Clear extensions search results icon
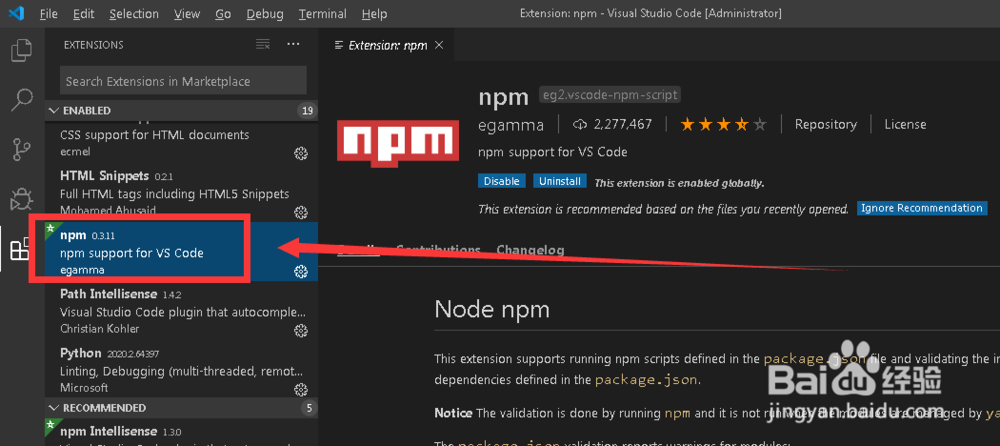The height and width of the screenshot is (446, 1000). pos(263,44)
